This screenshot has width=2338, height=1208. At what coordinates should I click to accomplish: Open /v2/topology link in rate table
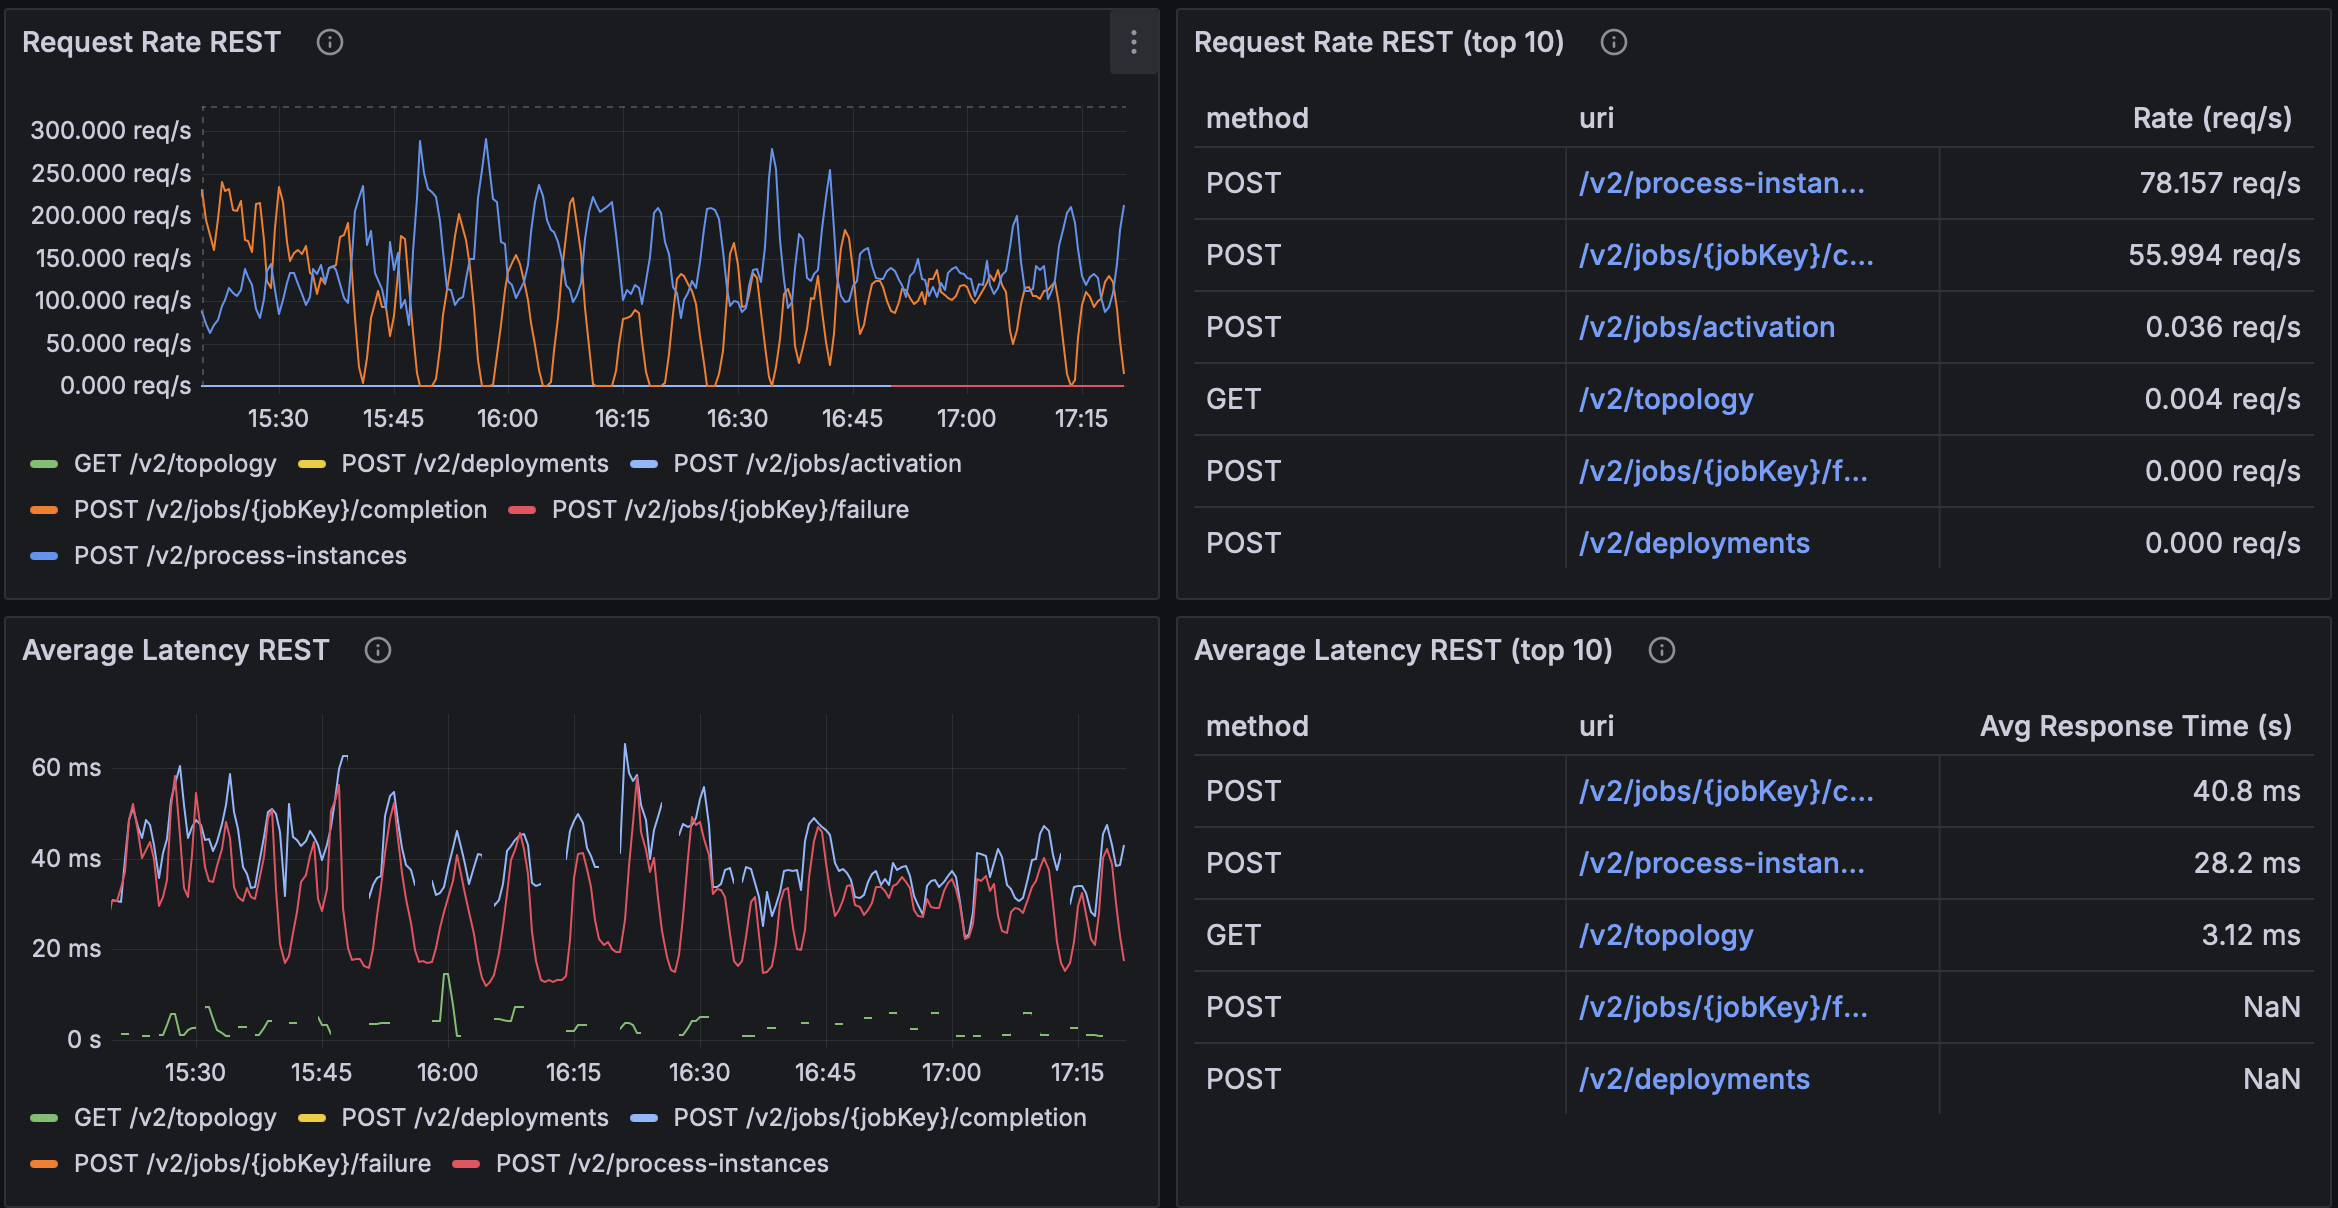pos(1665,399)
